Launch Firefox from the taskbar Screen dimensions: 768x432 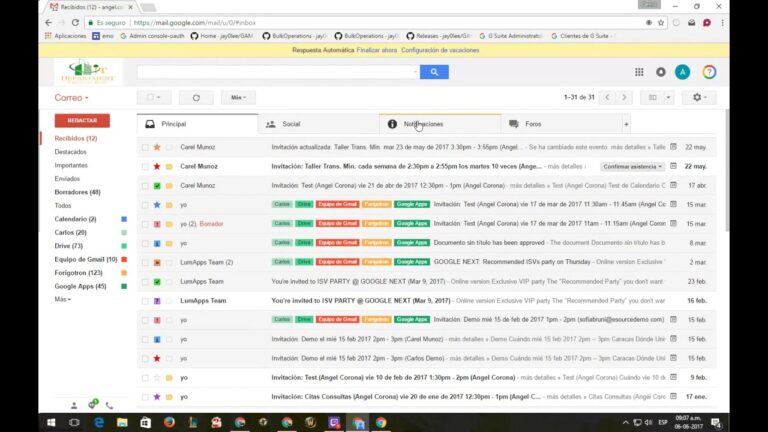click(169, 422)
